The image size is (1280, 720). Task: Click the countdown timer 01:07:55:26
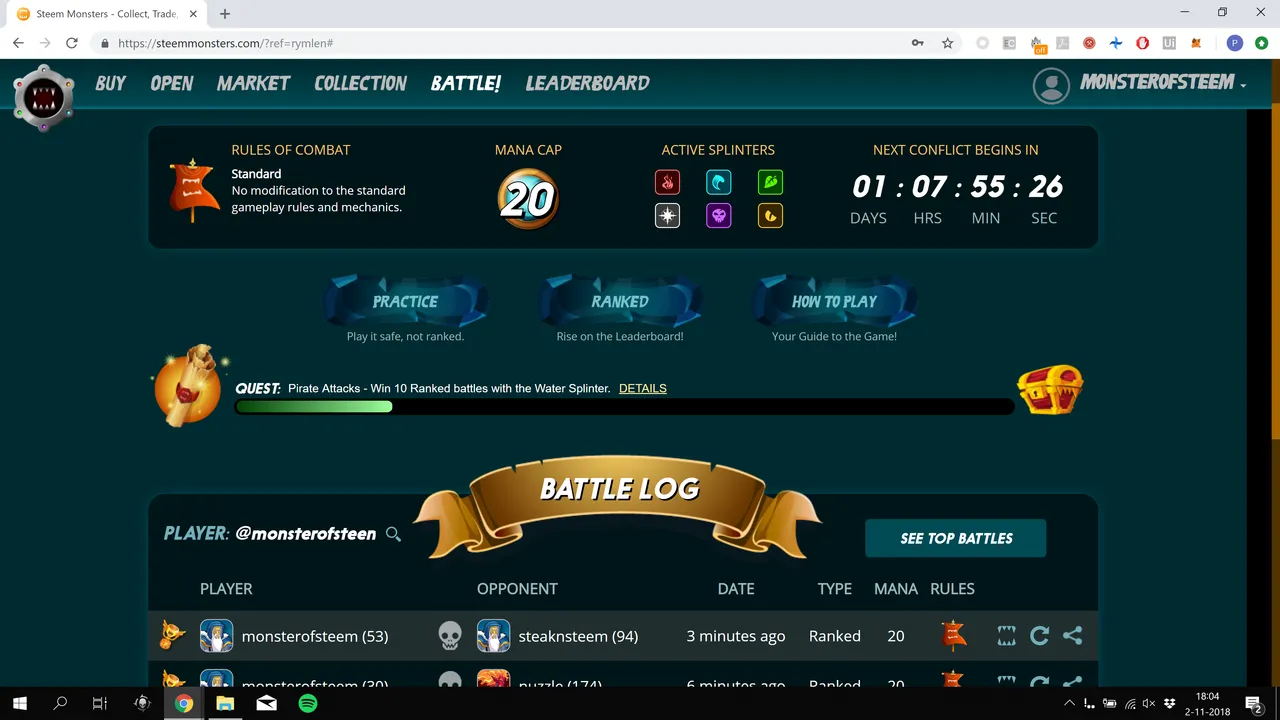tap(957, 187)
